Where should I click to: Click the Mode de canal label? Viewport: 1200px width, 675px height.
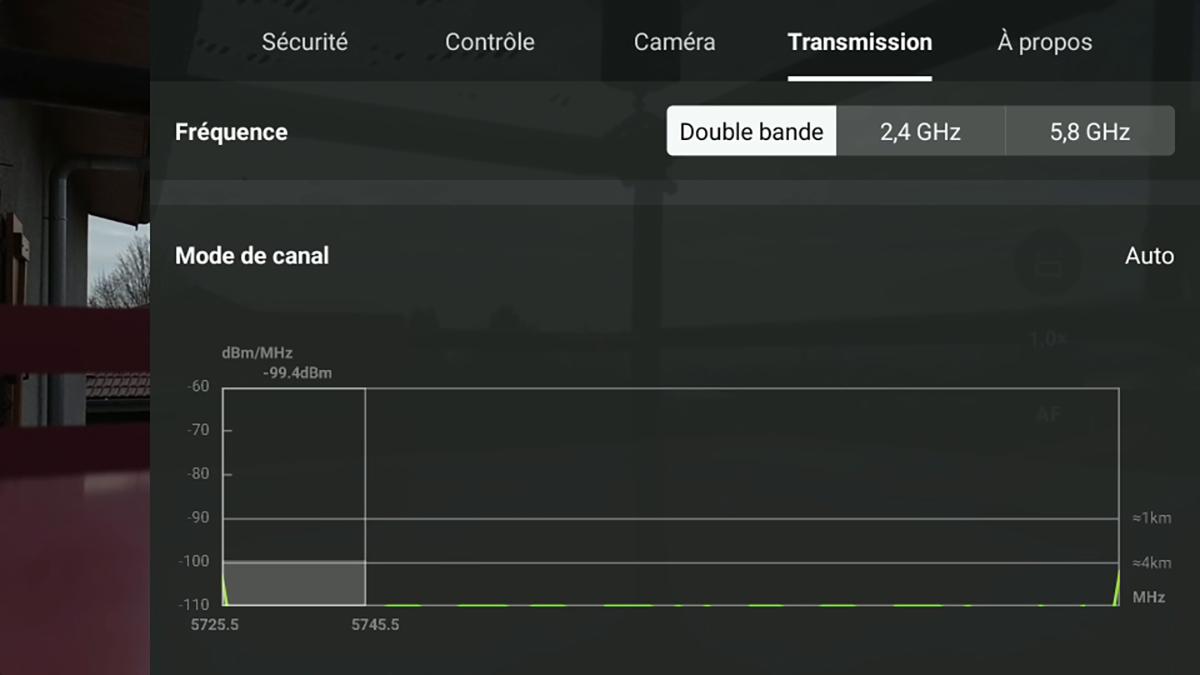252,255
